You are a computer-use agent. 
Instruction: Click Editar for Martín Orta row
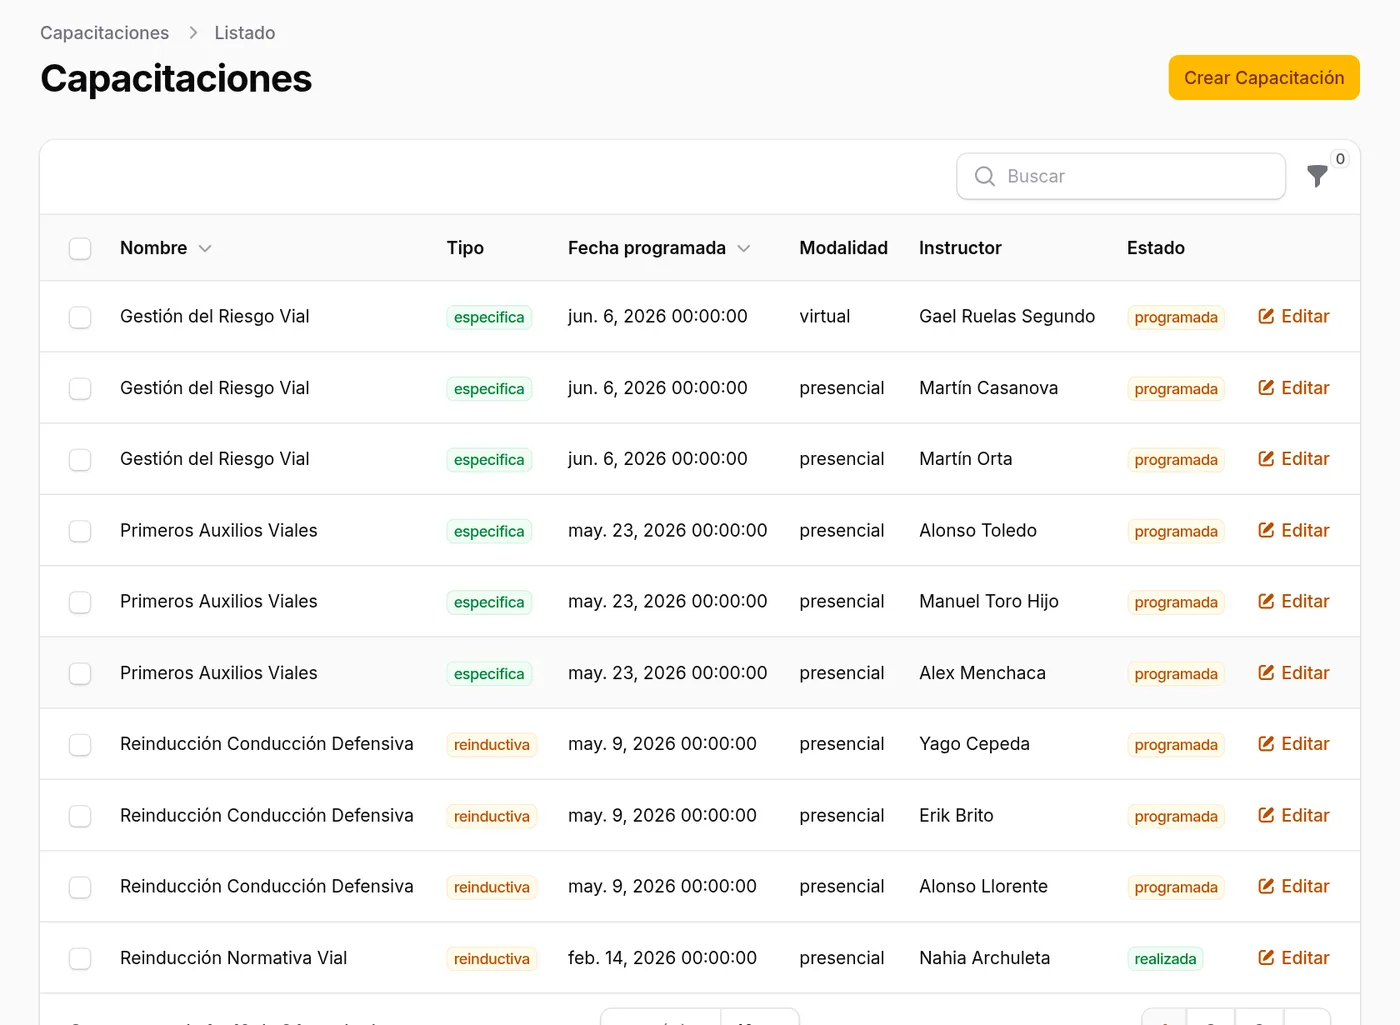[1293, 459]
